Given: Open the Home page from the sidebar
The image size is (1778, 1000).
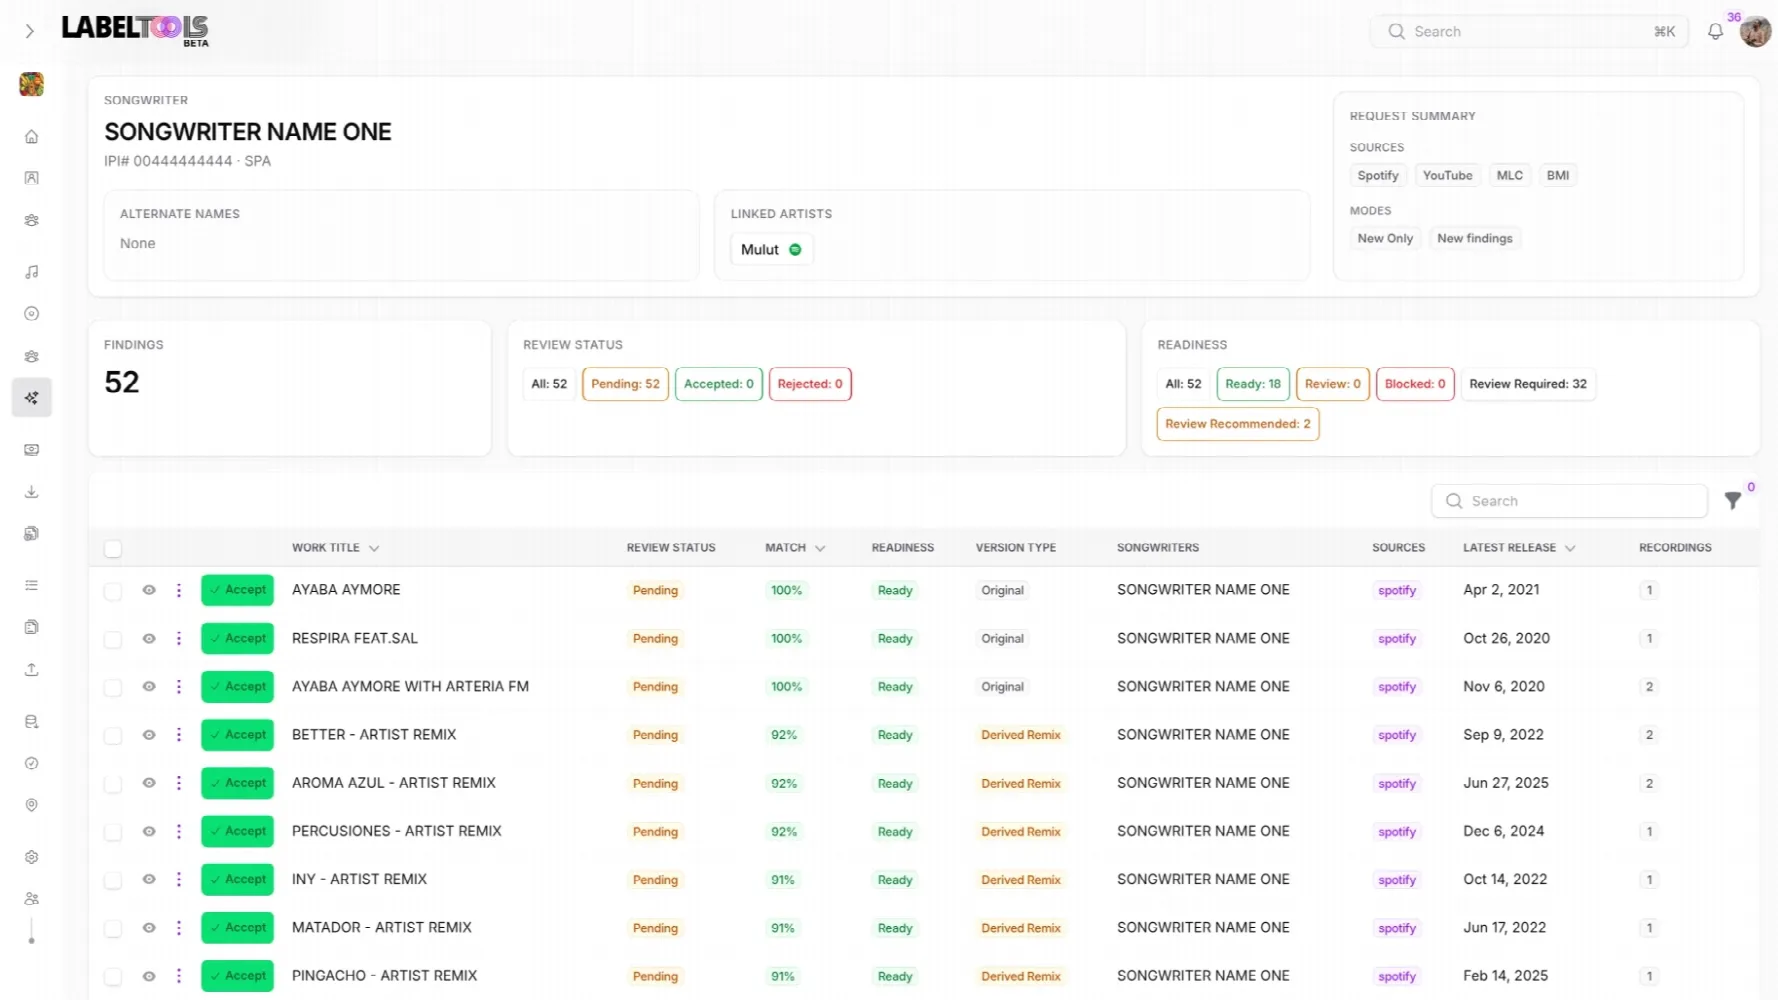Looking at the screenshot, I should tap(32, 136).
